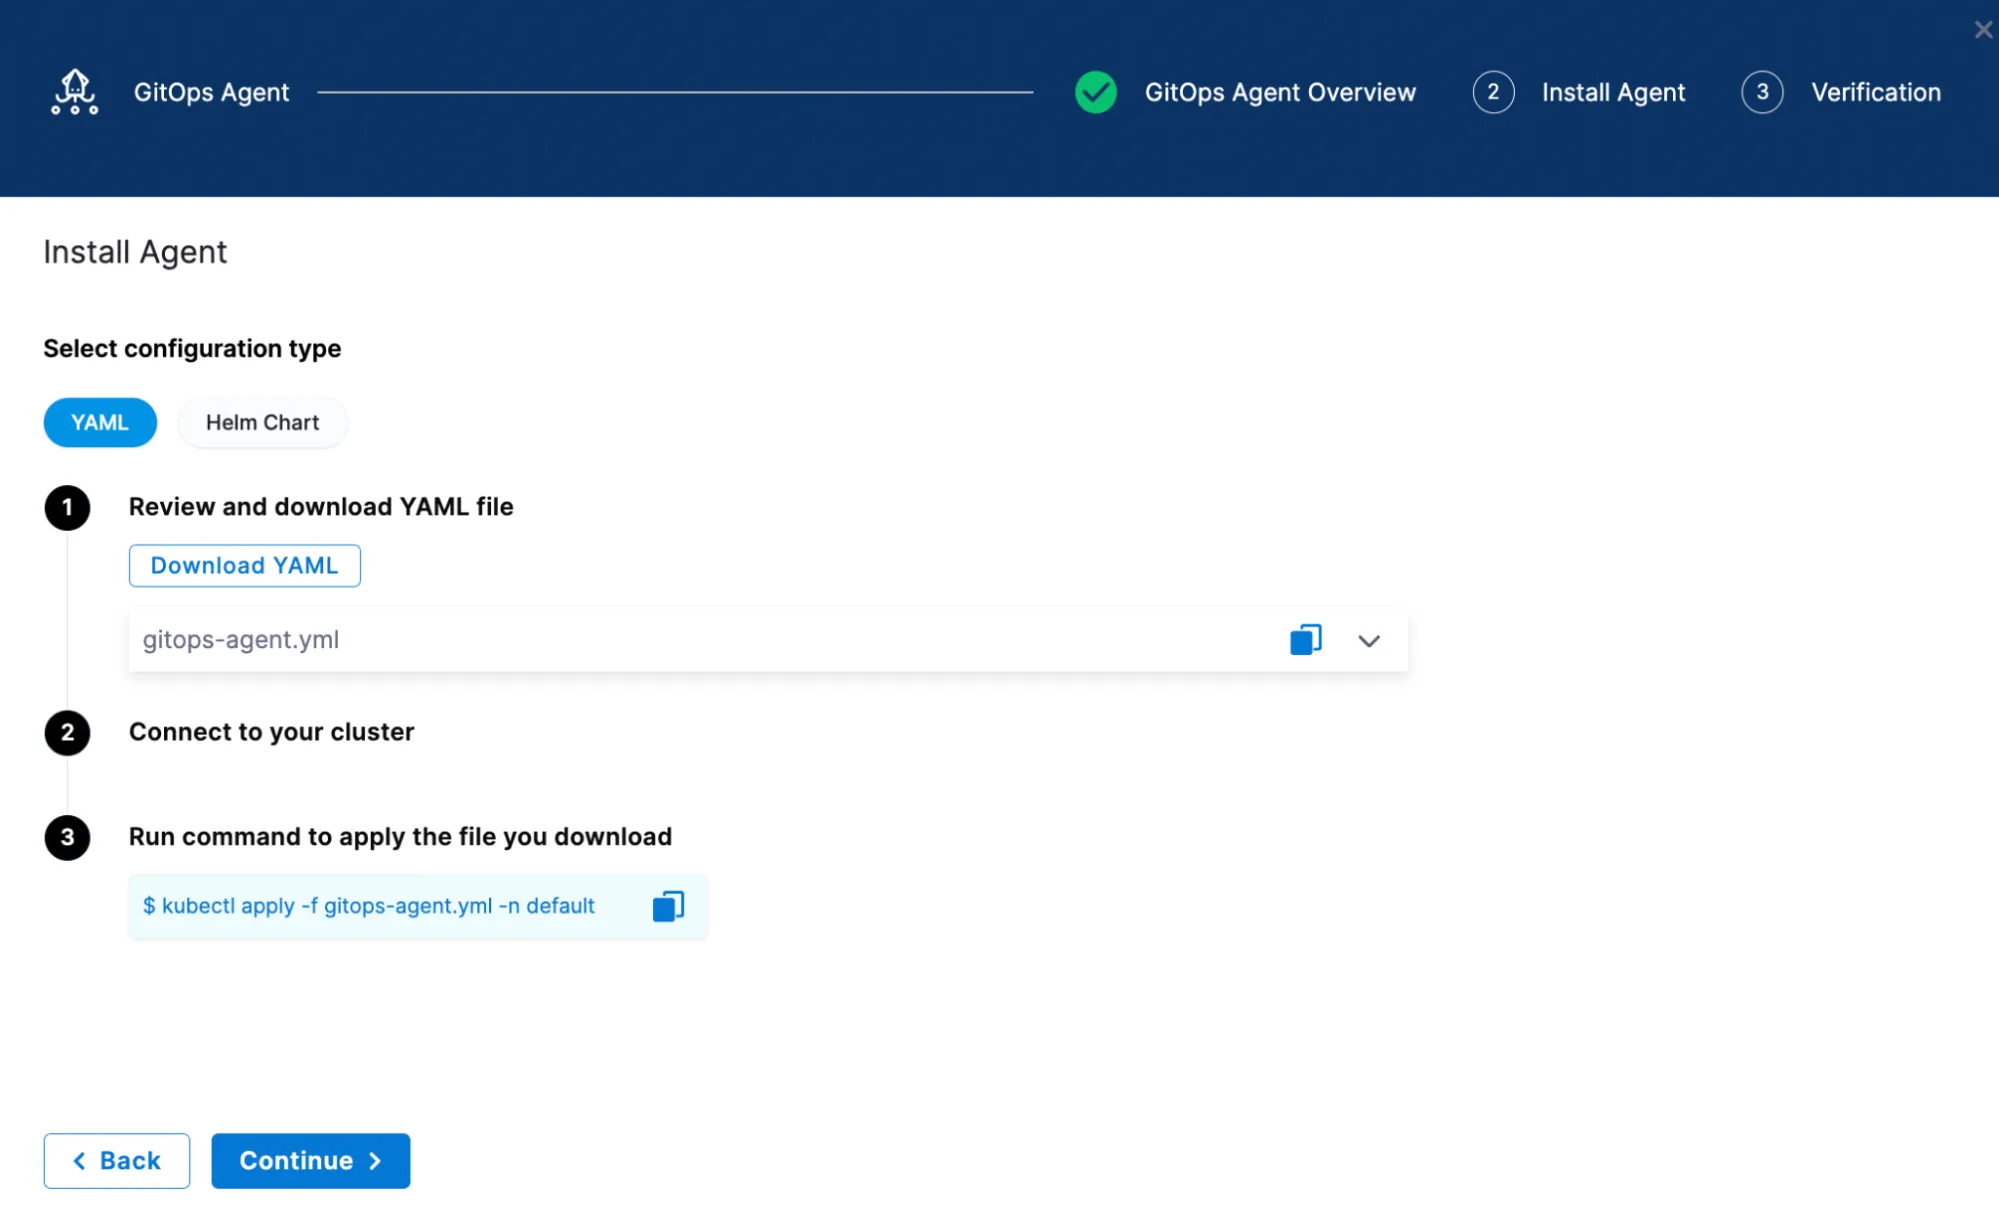This screenshot has height=1222, width=1999.
Task: Click the Download YAML button
Action: [244, 565]
